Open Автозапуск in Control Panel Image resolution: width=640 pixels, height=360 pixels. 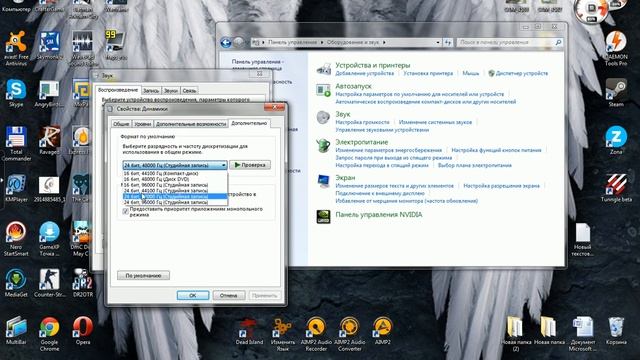point(353,87)
